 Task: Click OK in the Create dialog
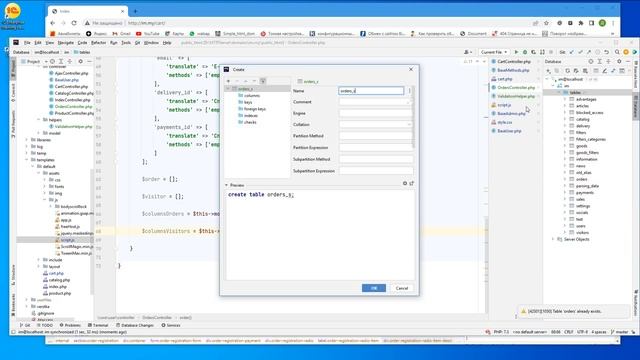(x=373, y=288)
